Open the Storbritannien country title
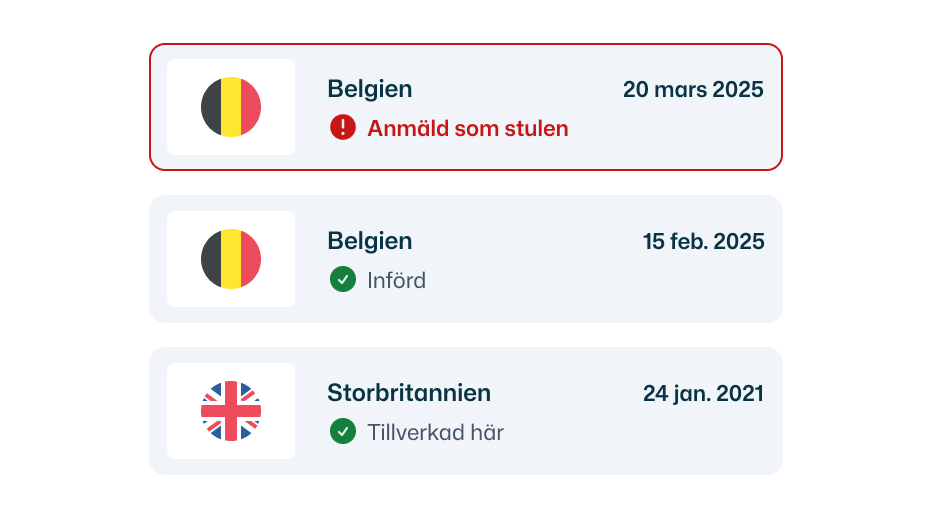Image resolution: width=932 pixels, height=518 pixels. (409, 393)
